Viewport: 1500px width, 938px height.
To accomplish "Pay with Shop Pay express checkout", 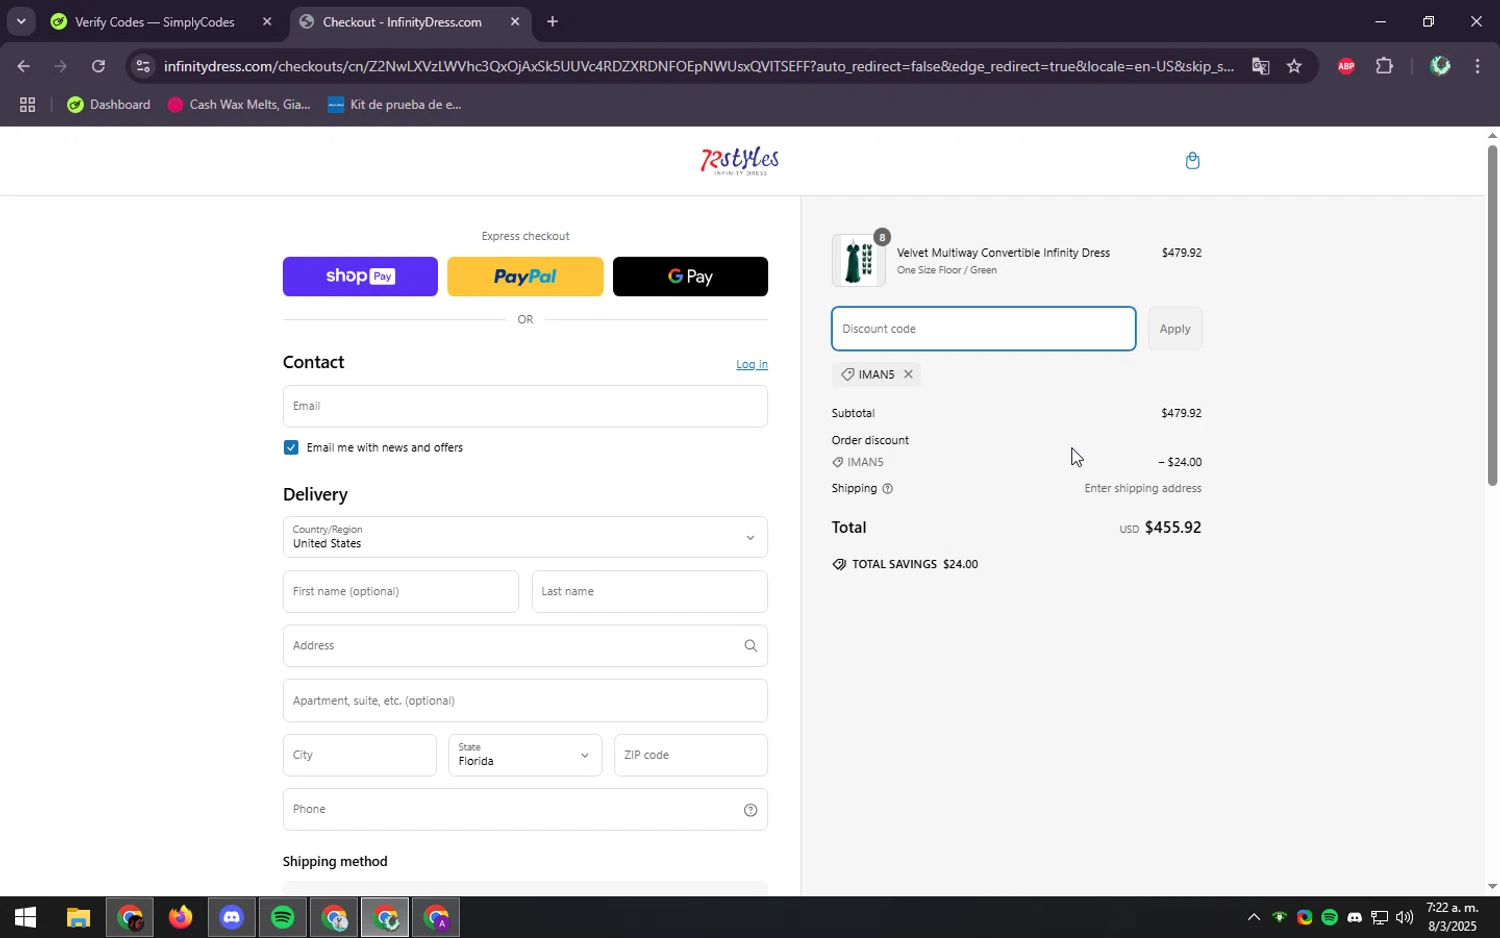I will 360,276.
